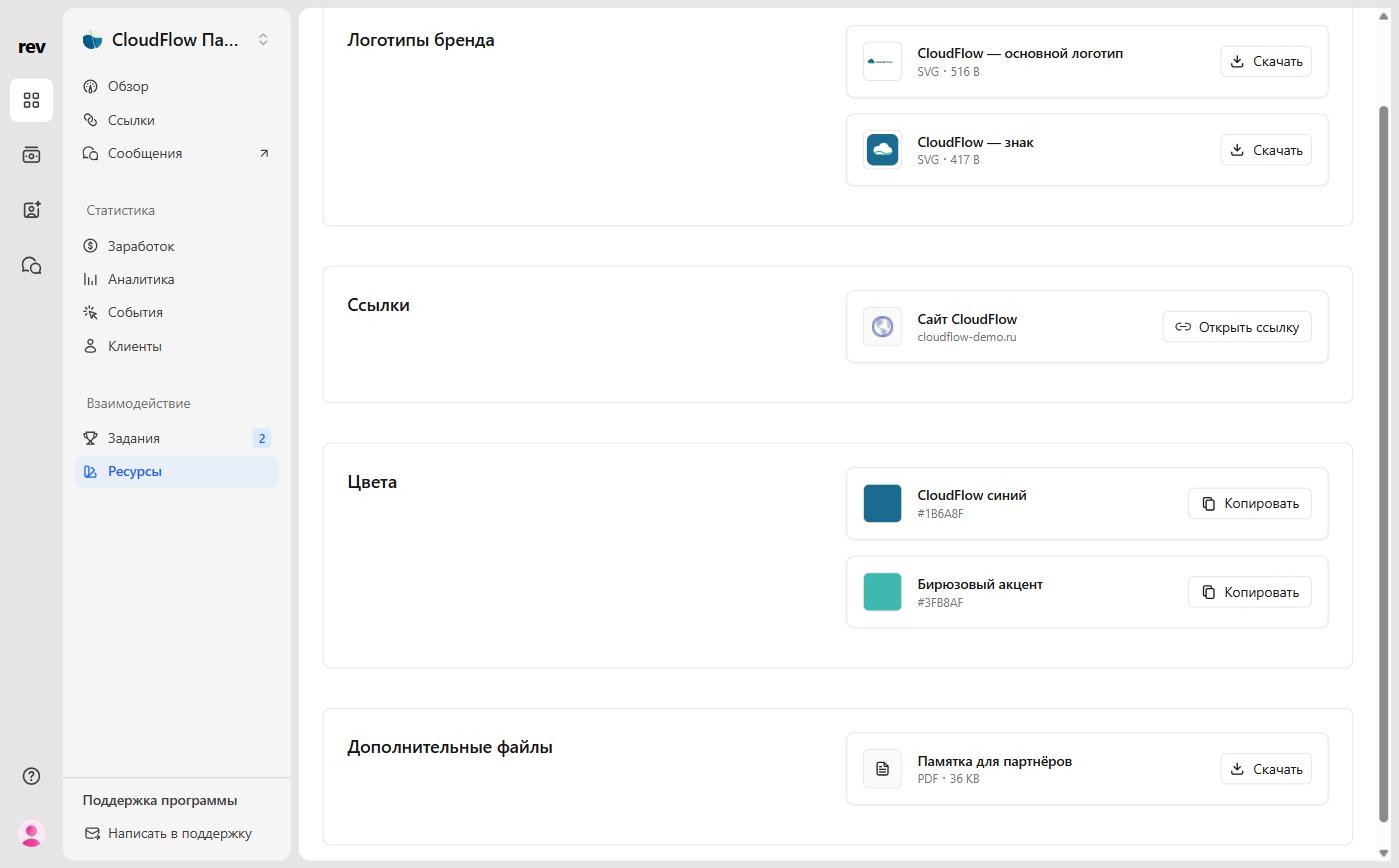Open the user avatar menu
This screenshot has width=1399, height=868.
point(31,833)
